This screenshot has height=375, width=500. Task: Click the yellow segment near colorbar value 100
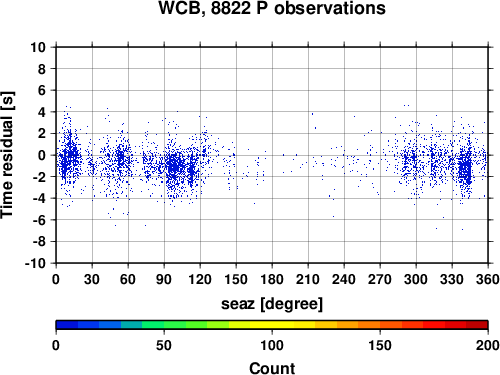(x=272, y=324)
